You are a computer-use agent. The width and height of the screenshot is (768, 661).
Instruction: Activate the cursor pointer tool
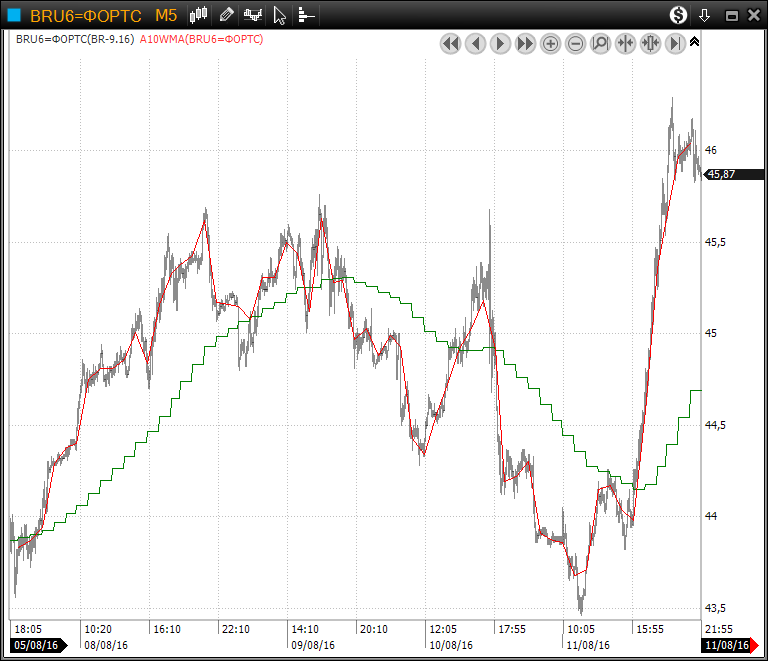pos(280,15)
